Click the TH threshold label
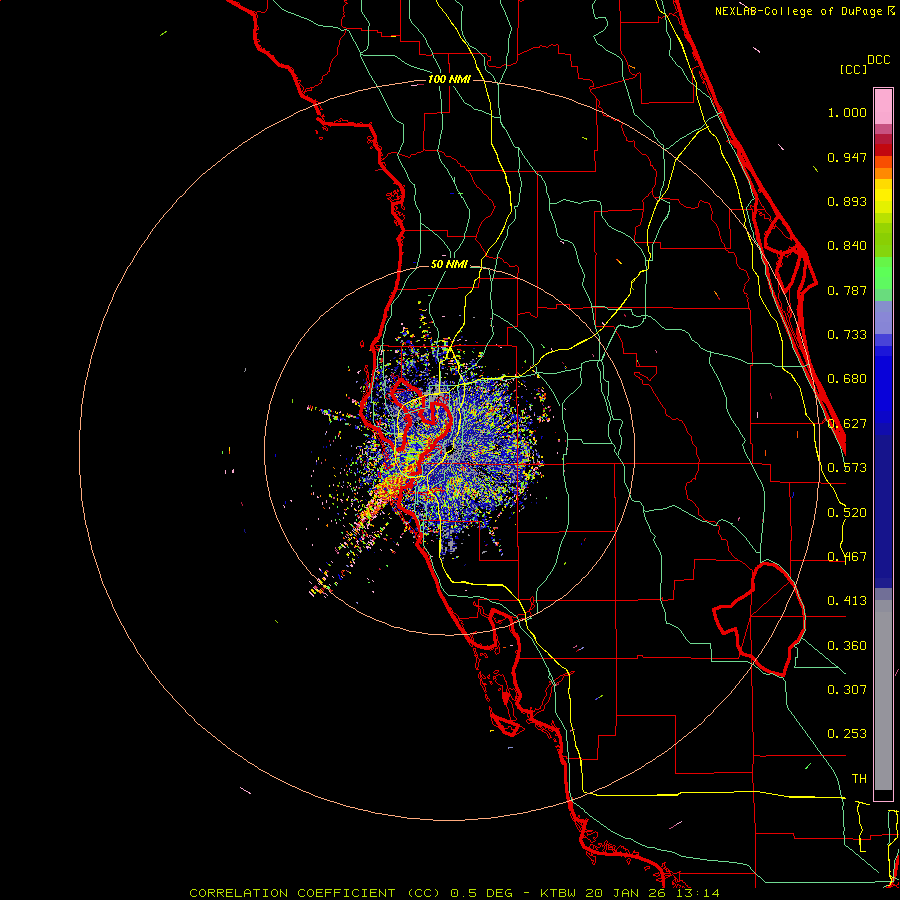This screenshot has width=900, height=900. click(x=859, y=779)
